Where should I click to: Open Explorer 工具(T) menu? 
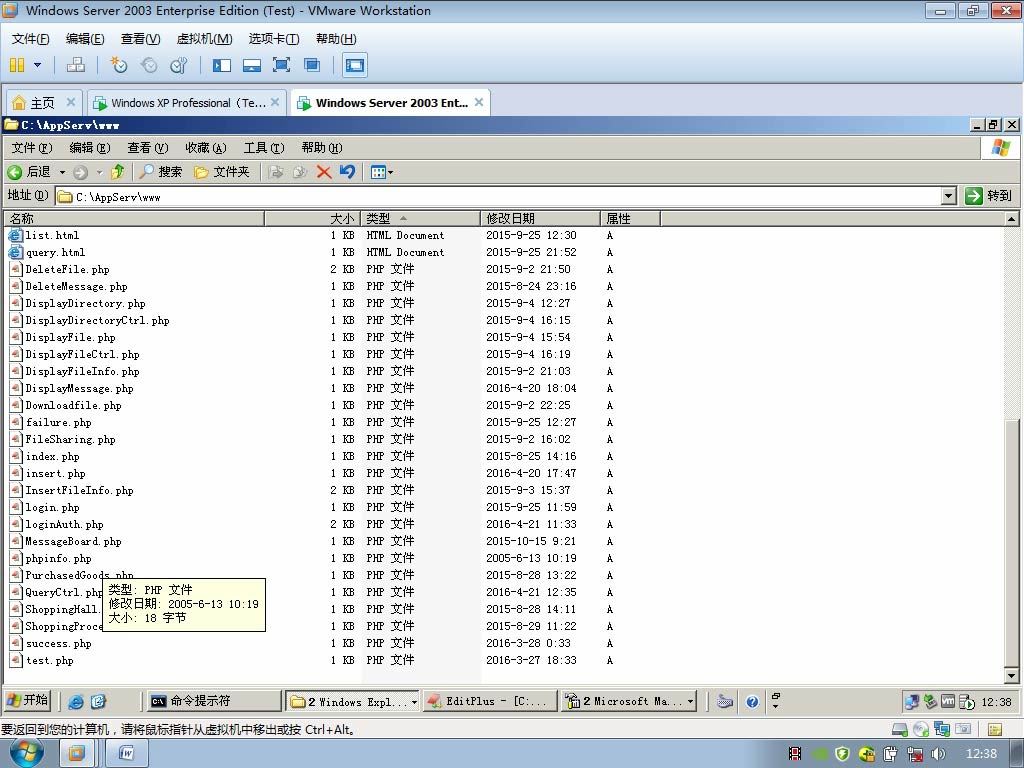[264, 148]
